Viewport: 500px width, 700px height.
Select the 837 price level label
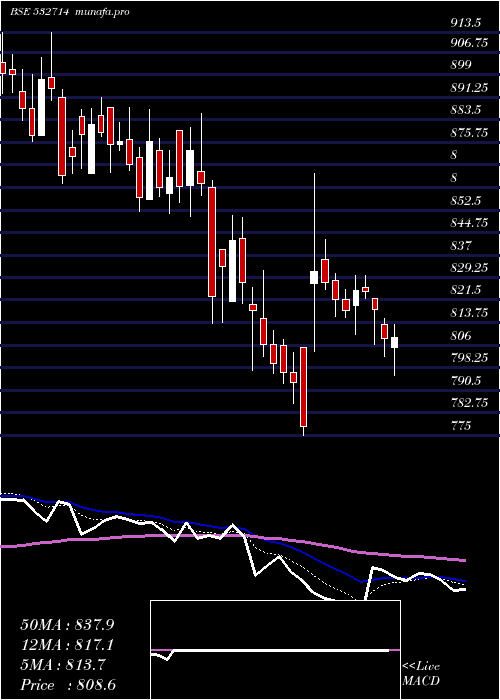tap(460, 246)
